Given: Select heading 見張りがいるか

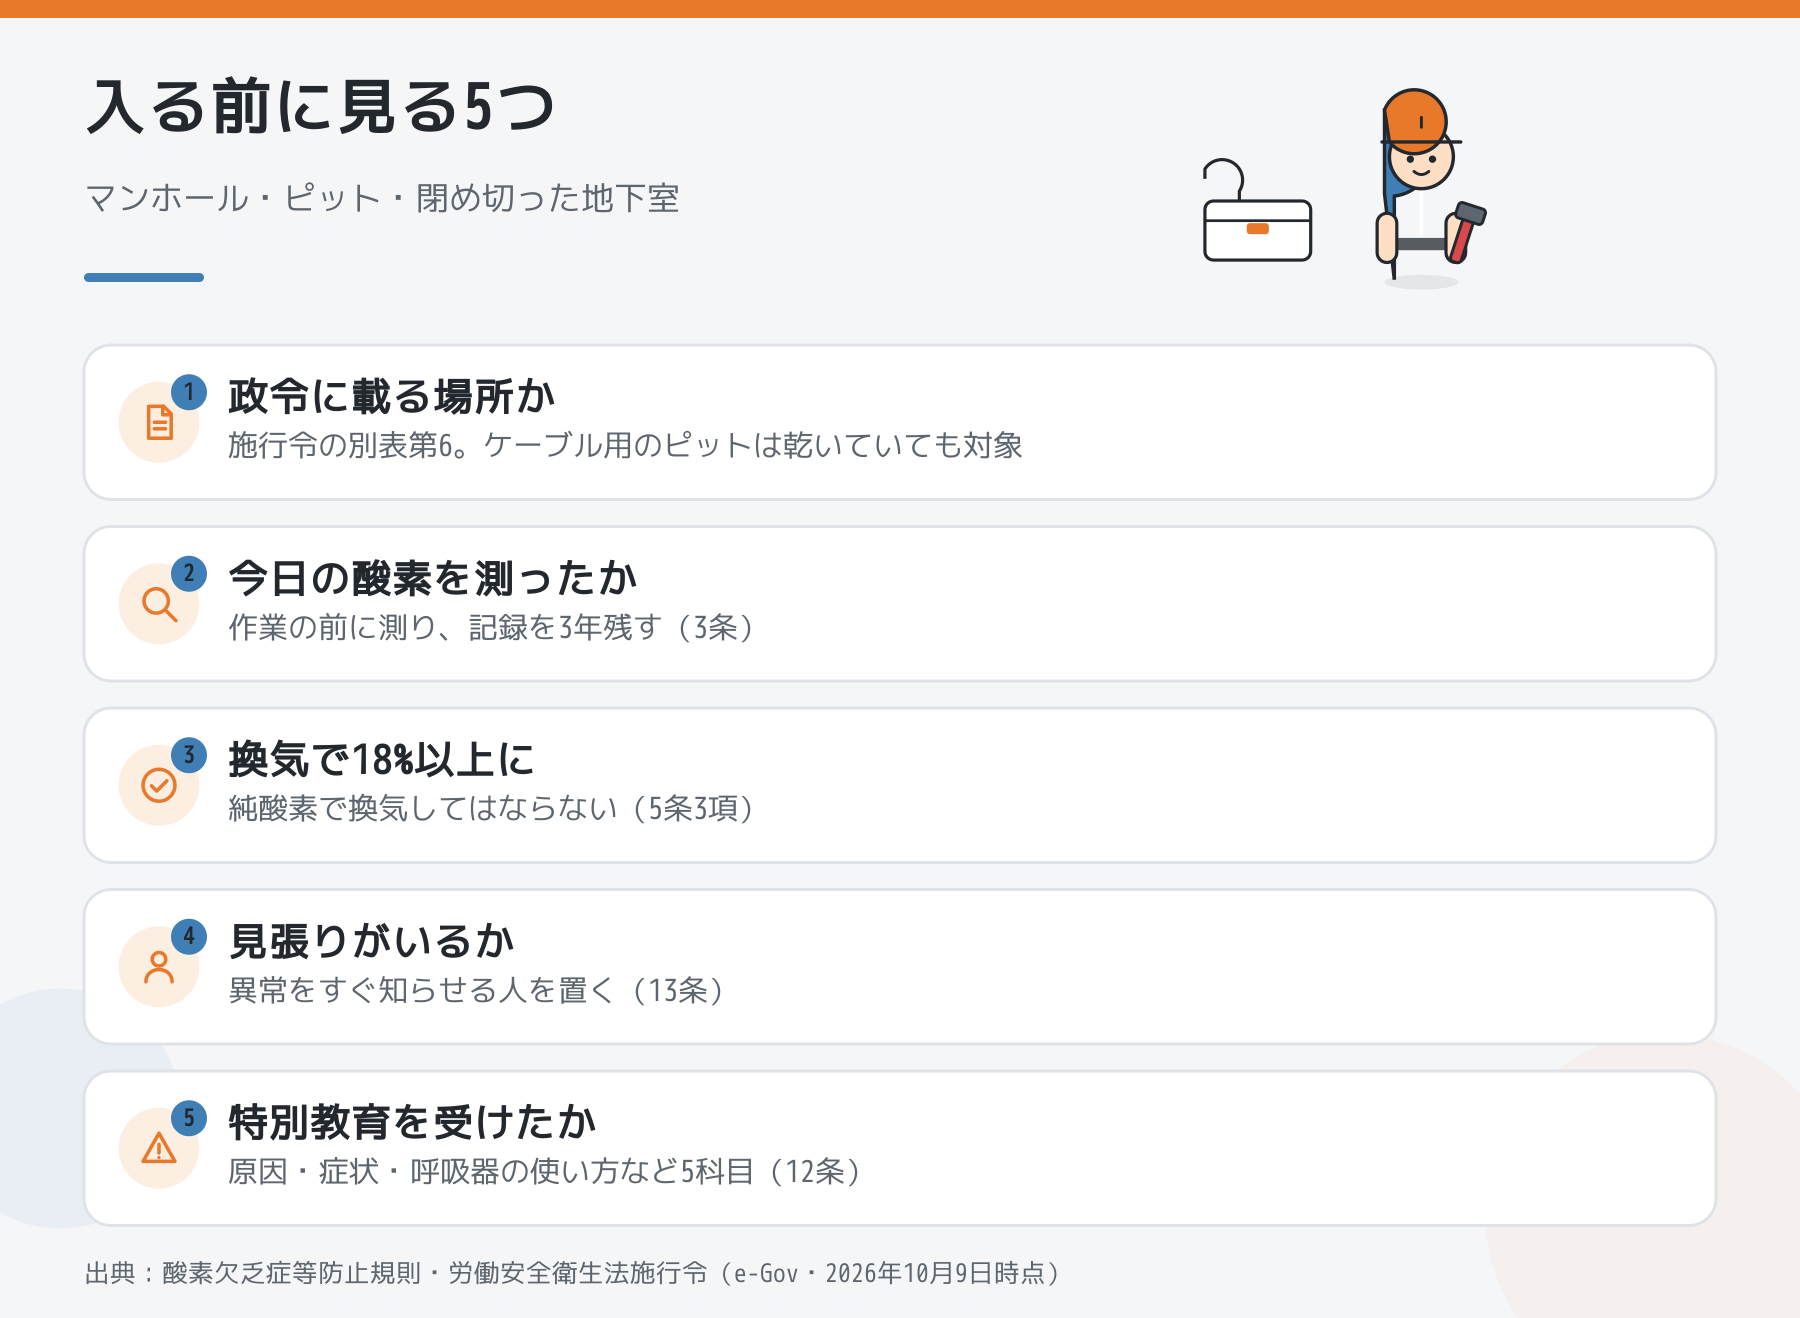Looking at the screenshot, I should pyautogui.click(x=371, y=941).
